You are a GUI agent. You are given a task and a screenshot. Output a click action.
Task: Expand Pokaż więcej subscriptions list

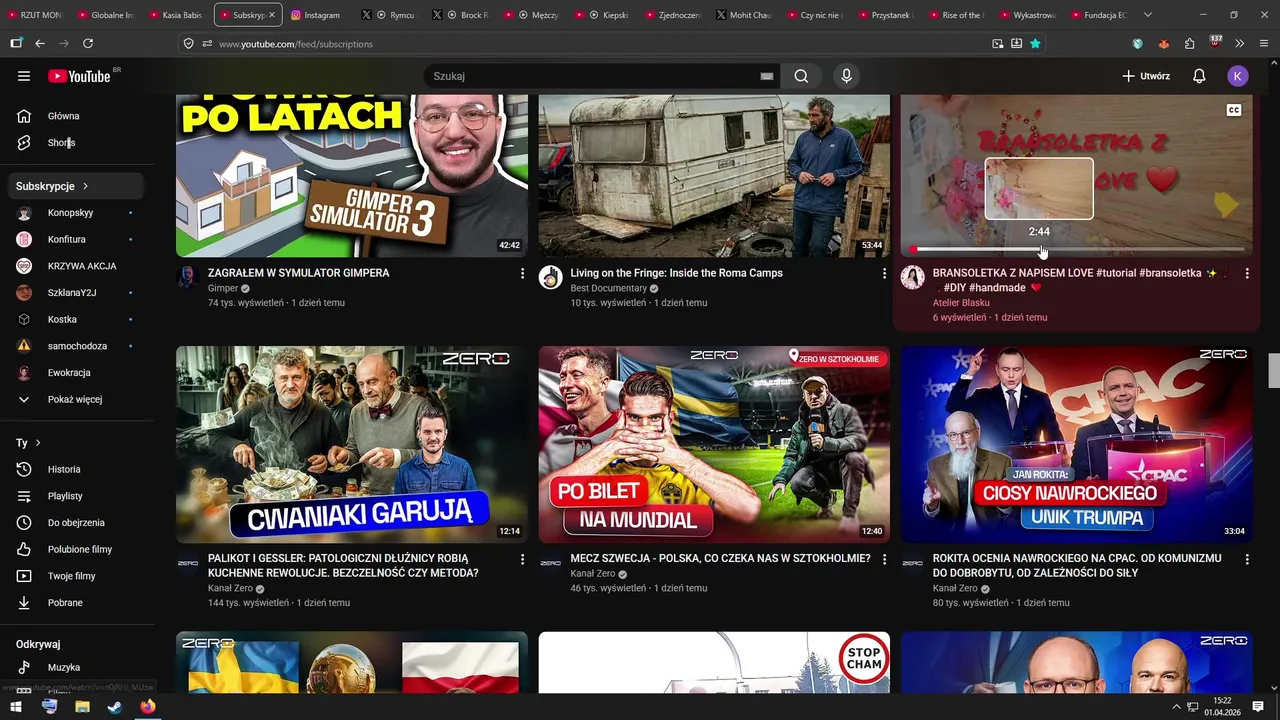77,400
